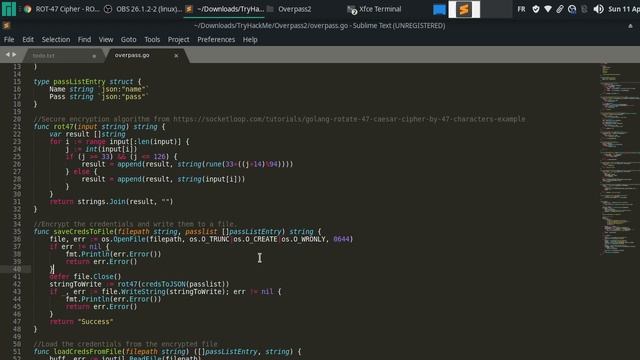
Task: Click the paperclip clipboard tray icon
Action: tap(560, 9)
